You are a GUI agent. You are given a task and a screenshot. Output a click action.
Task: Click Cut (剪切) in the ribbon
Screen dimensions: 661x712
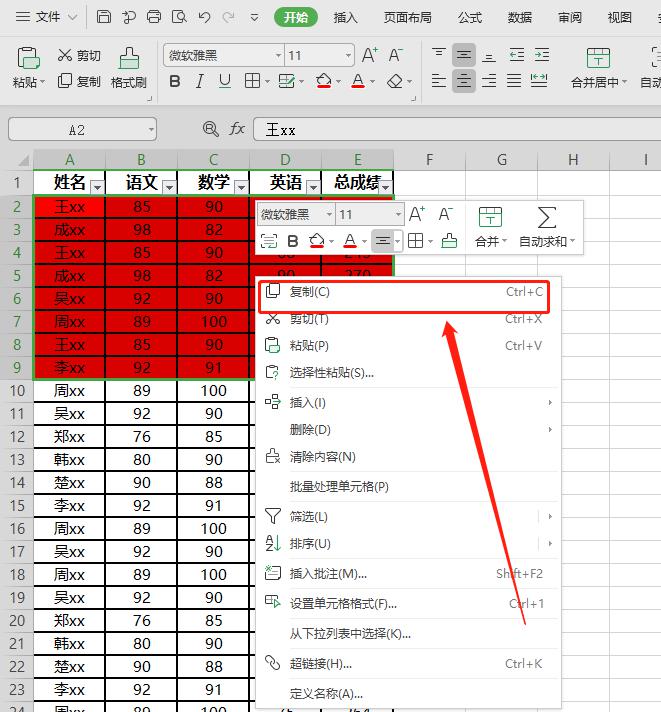click(x=79, y=55)
